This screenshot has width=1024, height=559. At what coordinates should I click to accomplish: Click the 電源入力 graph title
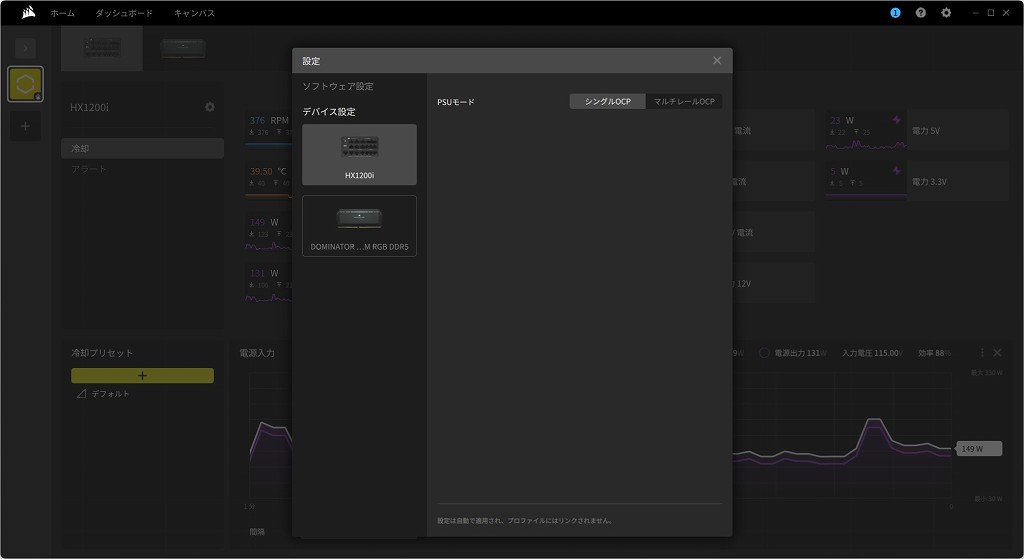click(257, 353)
